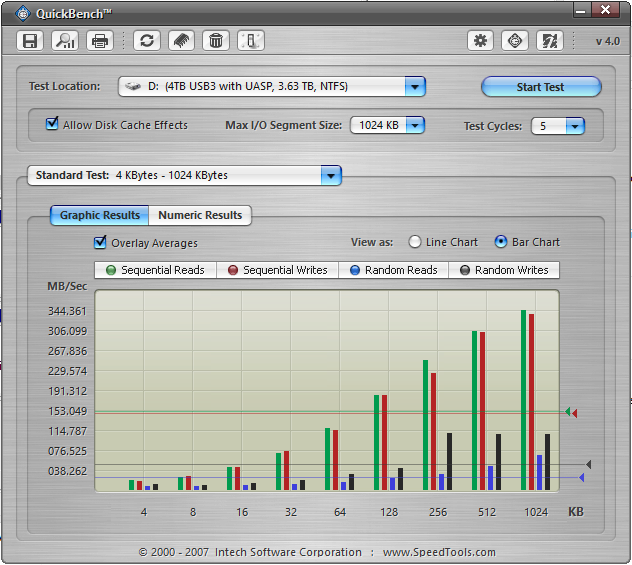
Task: Toggle Allow Disk Cache Effects checkbox
Action: [x=52, y=125]
